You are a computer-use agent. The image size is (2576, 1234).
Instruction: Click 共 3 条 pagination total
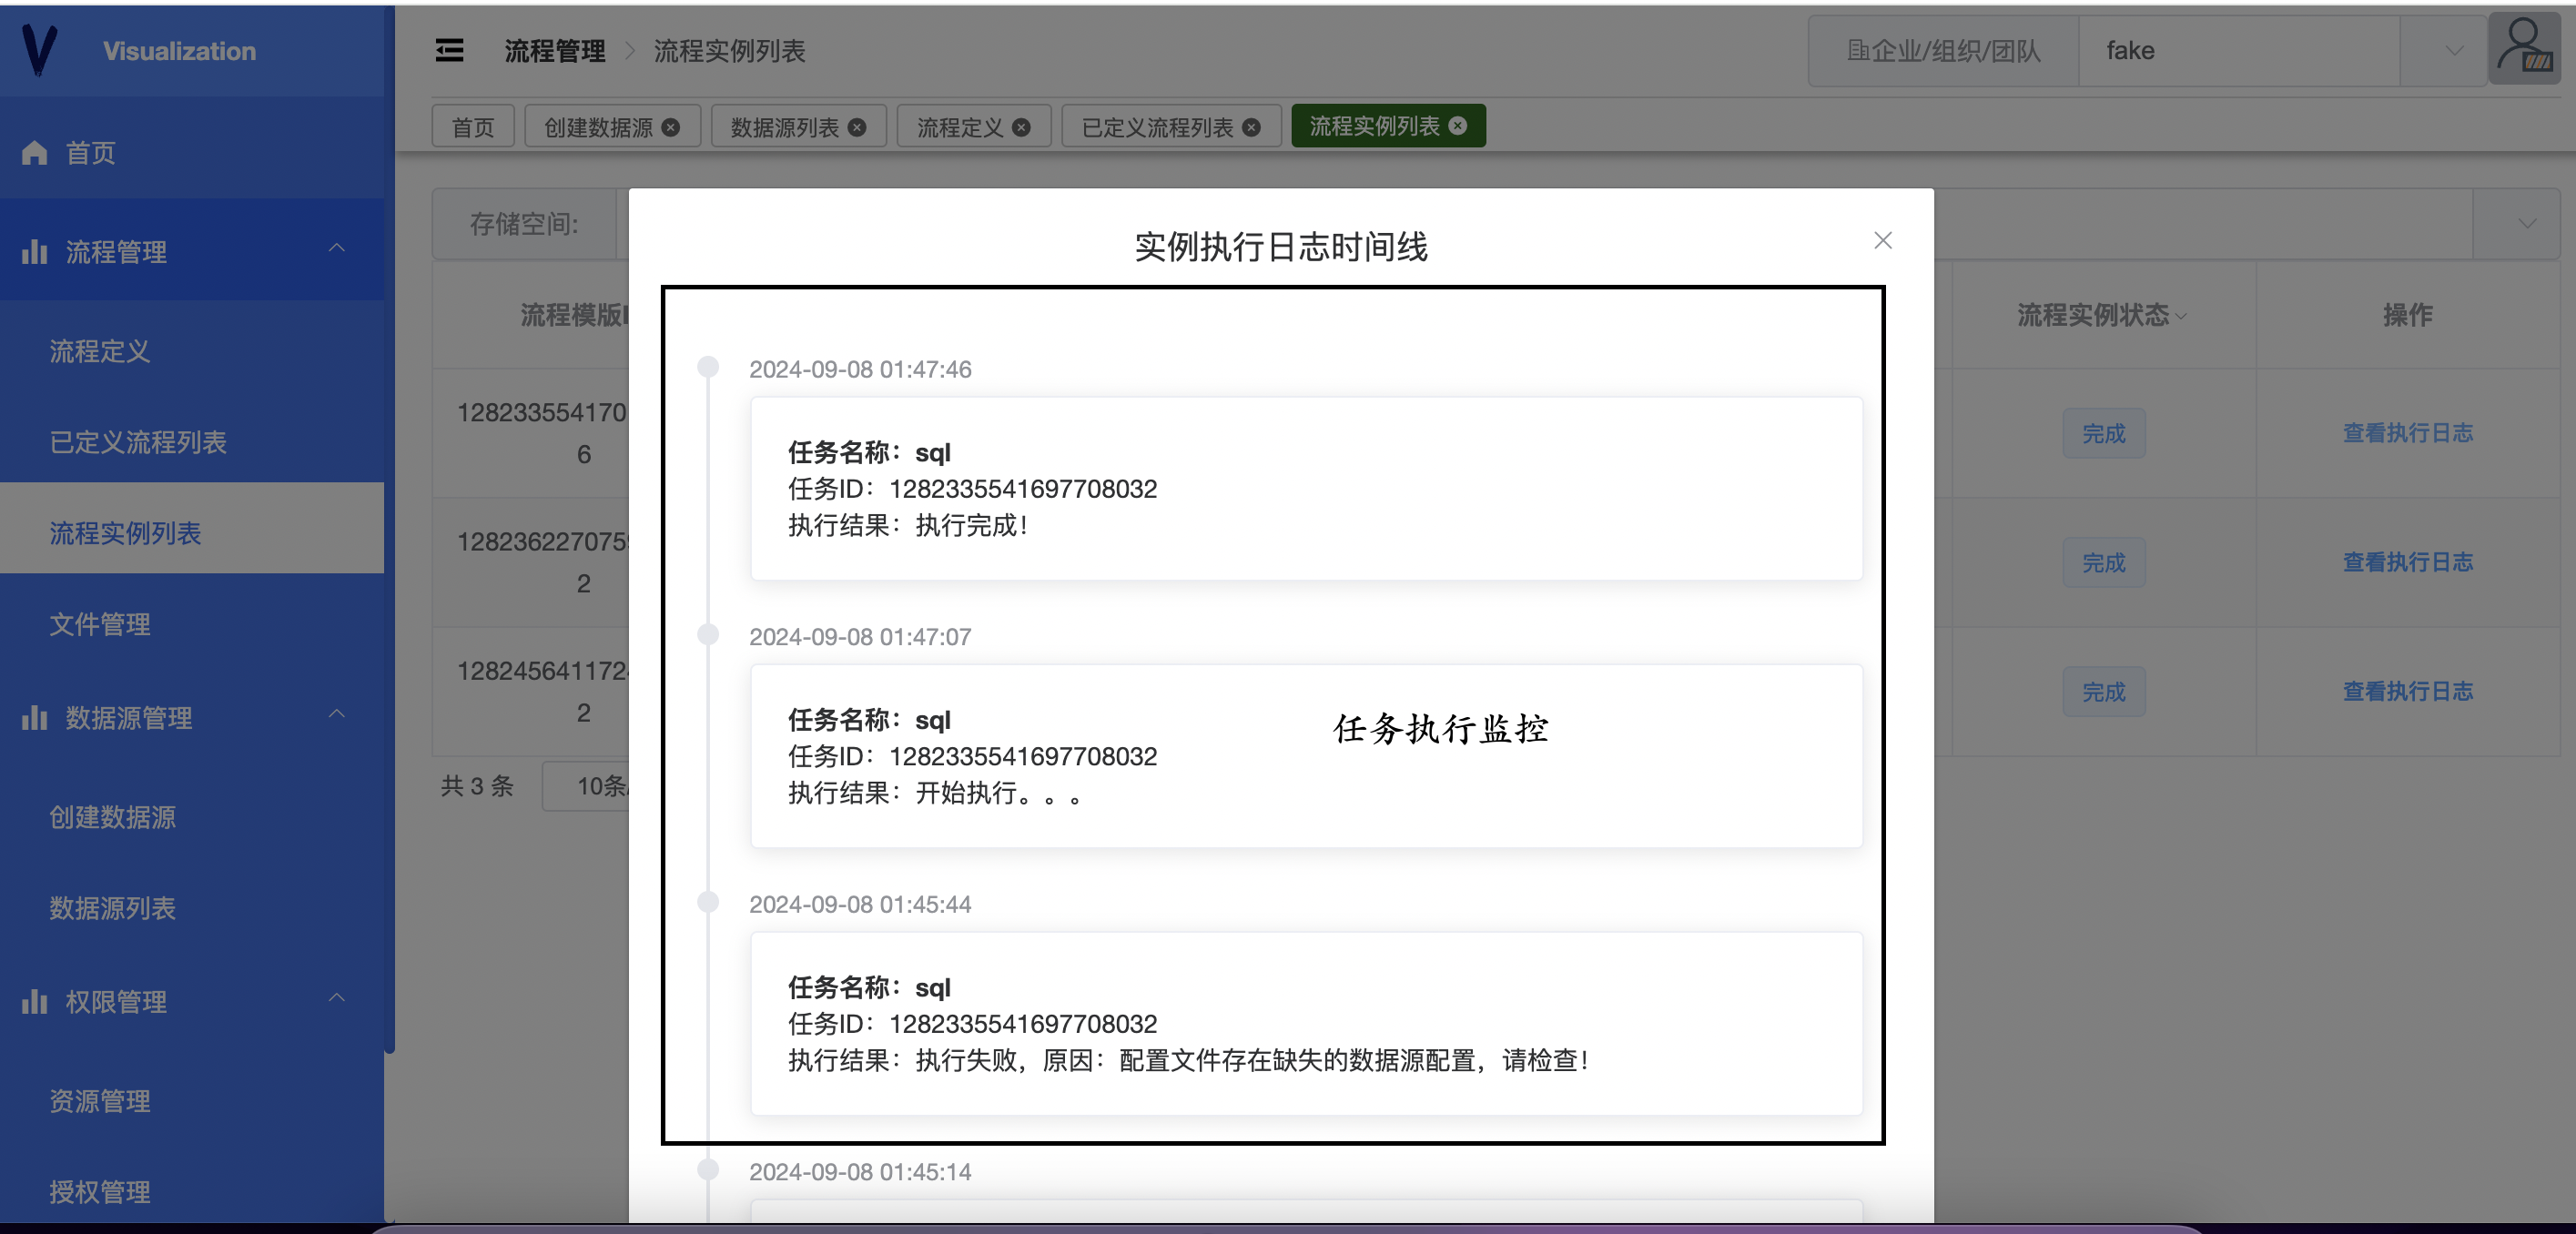coord(477,786)
